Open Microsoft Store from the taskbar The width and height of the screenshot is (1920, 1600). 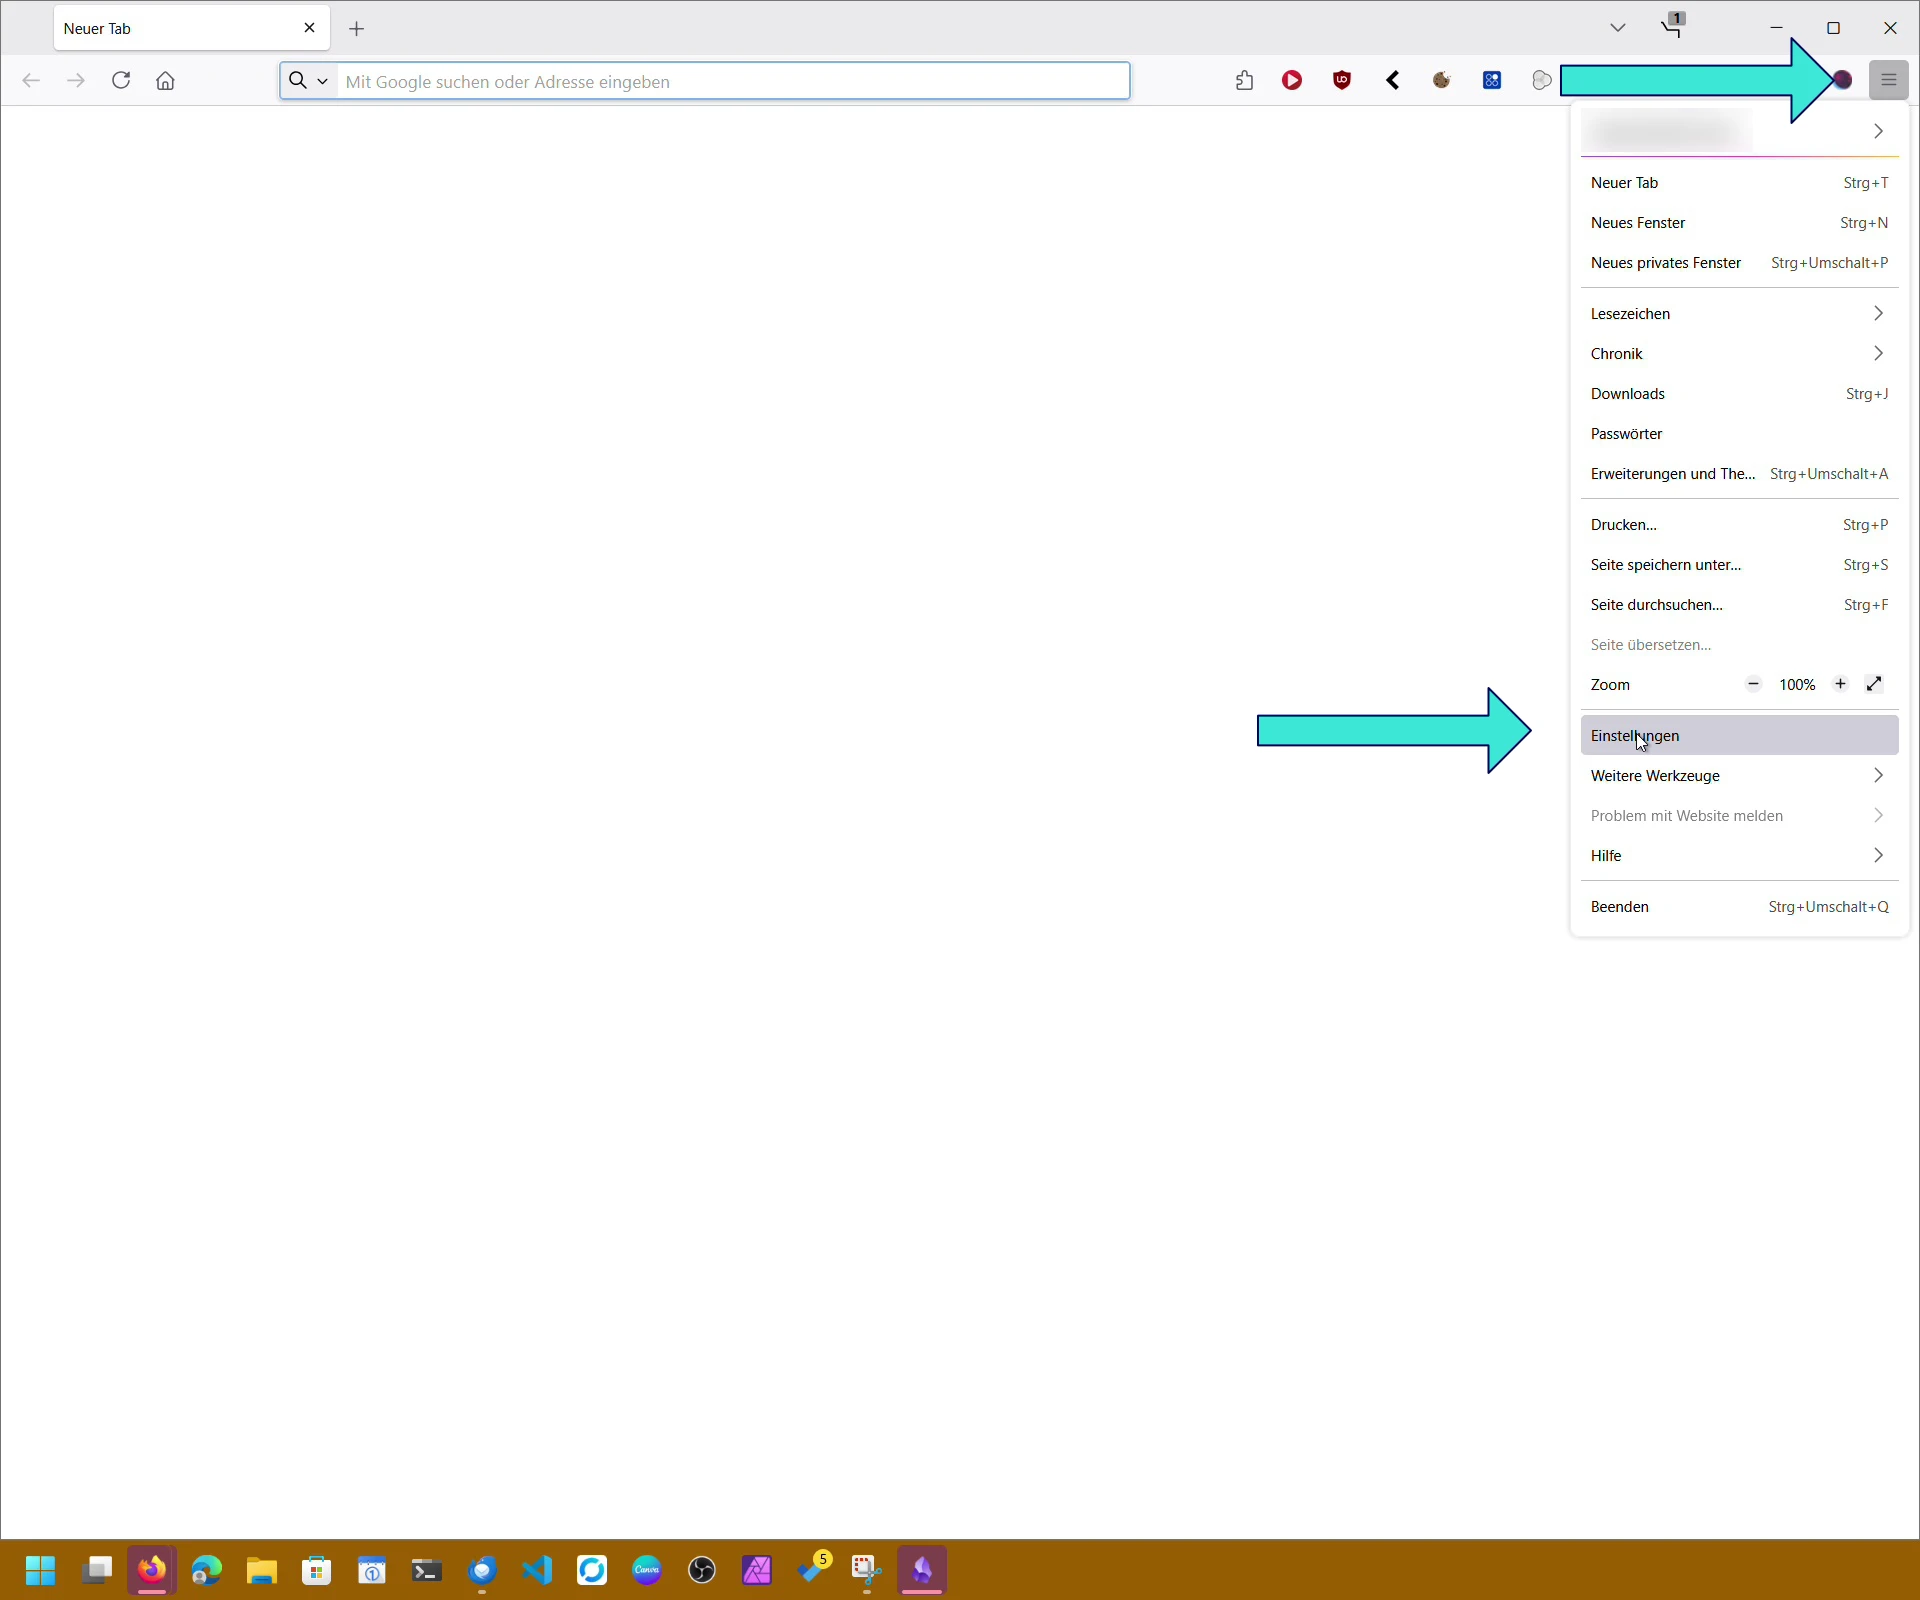(317, 1571)
